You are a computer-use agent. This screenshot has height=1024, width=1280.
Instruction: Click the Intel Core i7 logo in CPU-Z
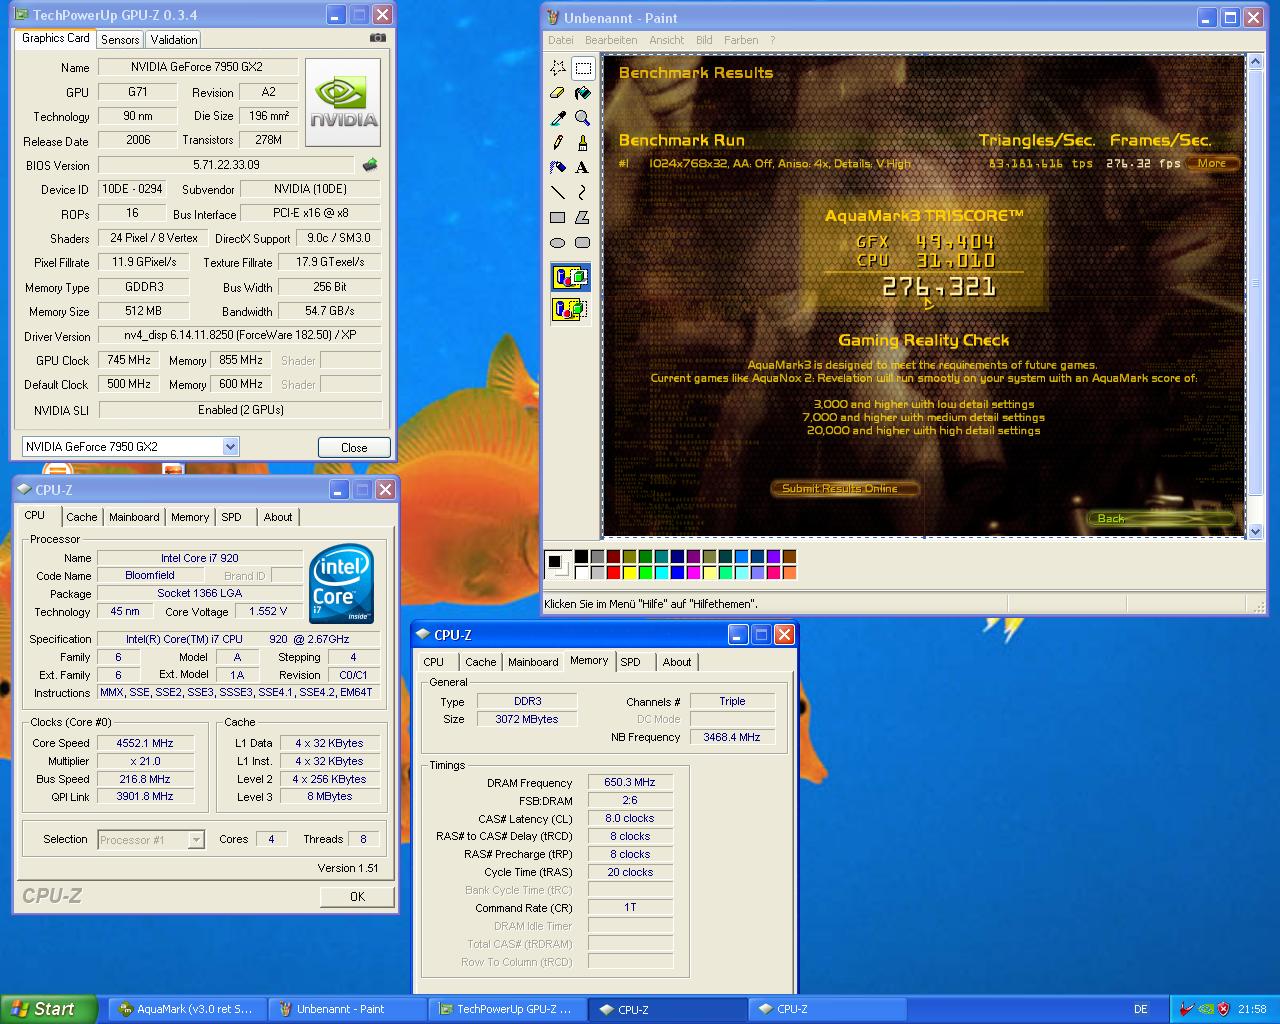coord(341,583)
